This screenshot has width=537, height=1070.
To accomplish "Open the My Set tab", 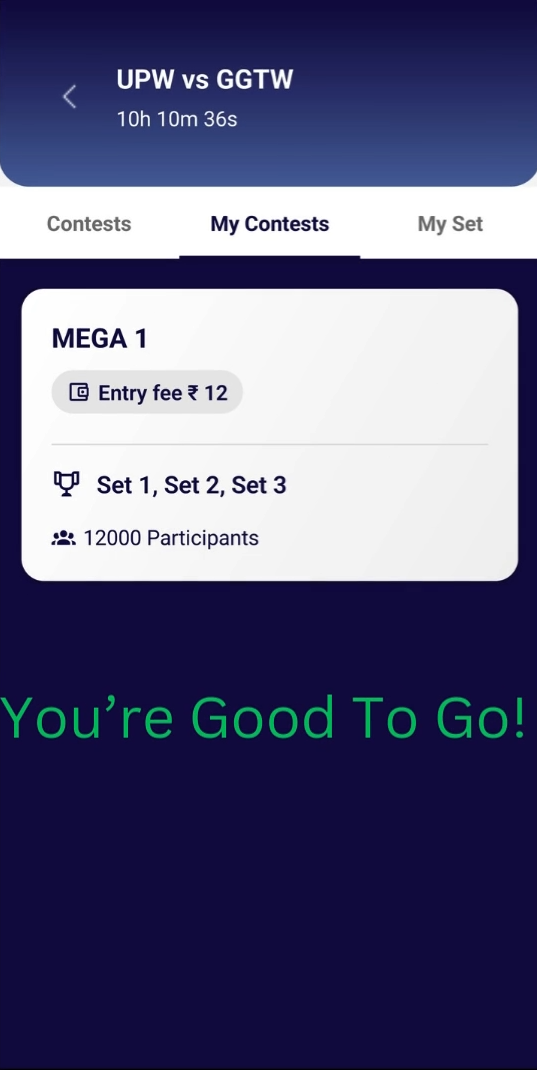I will tap(450, 224).
